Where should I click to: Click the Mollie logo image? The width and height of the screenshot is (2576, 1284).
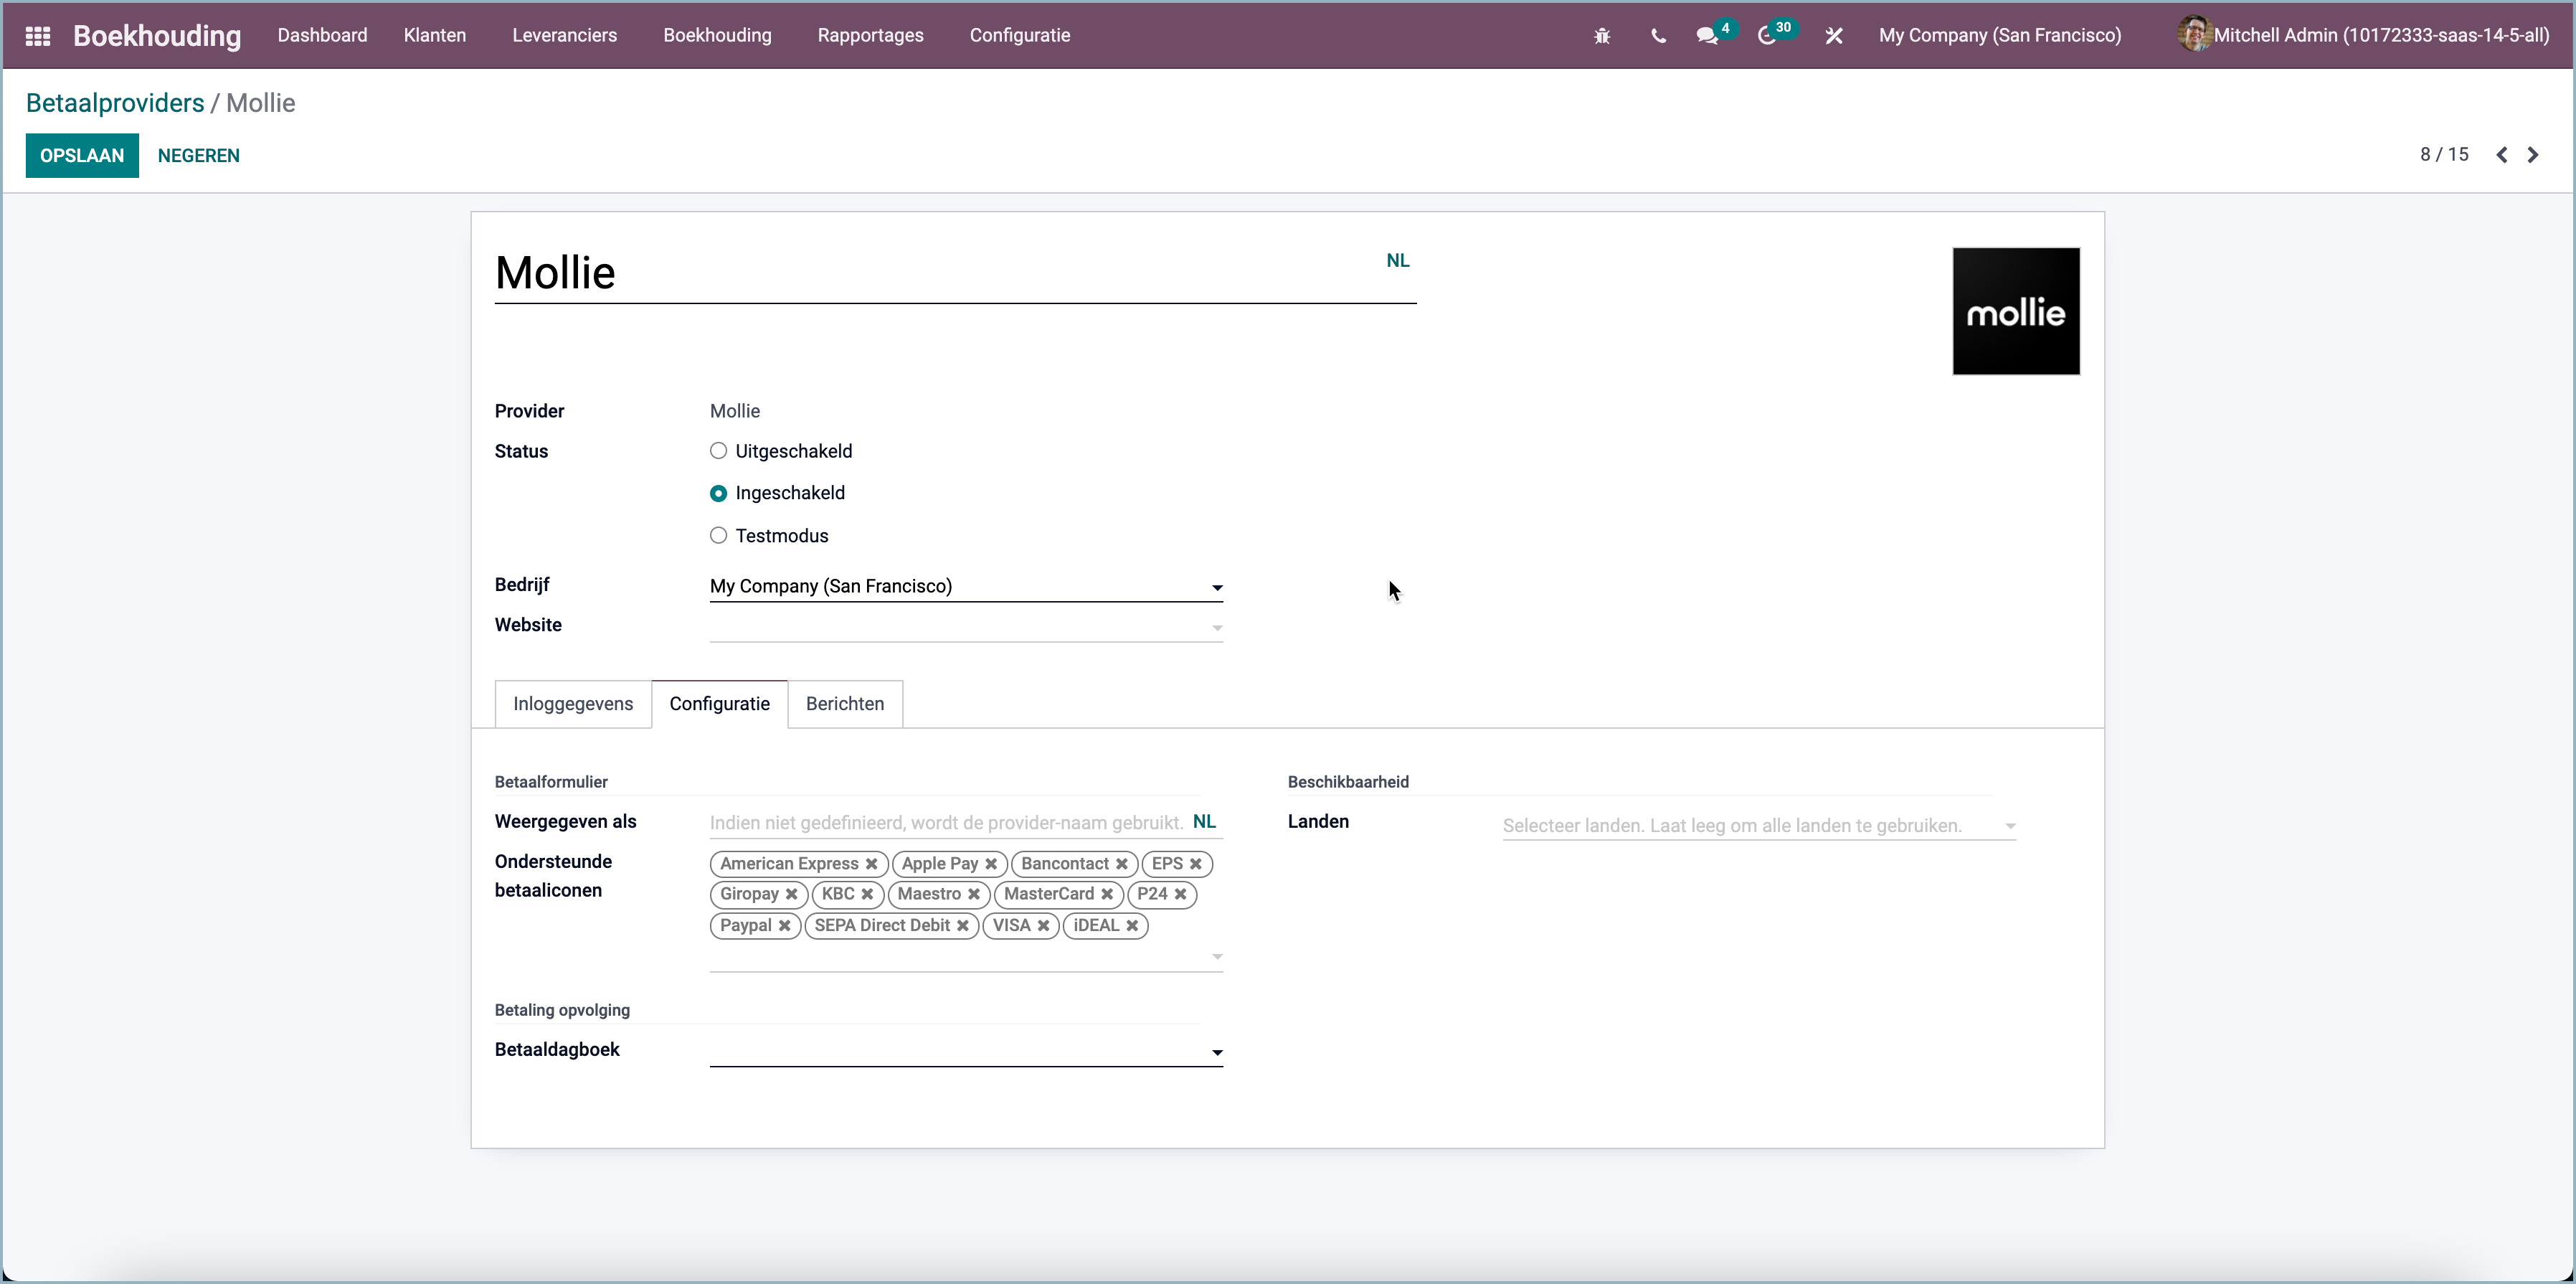[x=2016, y=312]
